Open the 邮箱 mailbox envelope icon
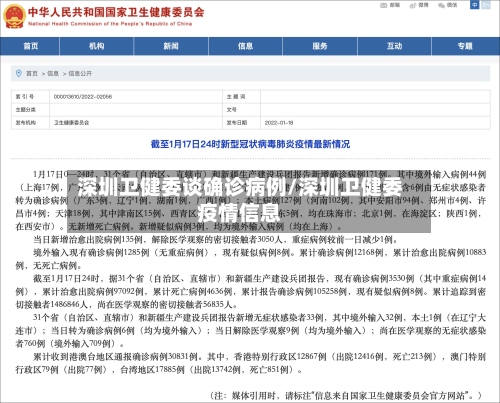This screenshot has height=403, width=500. click(384, 5)
